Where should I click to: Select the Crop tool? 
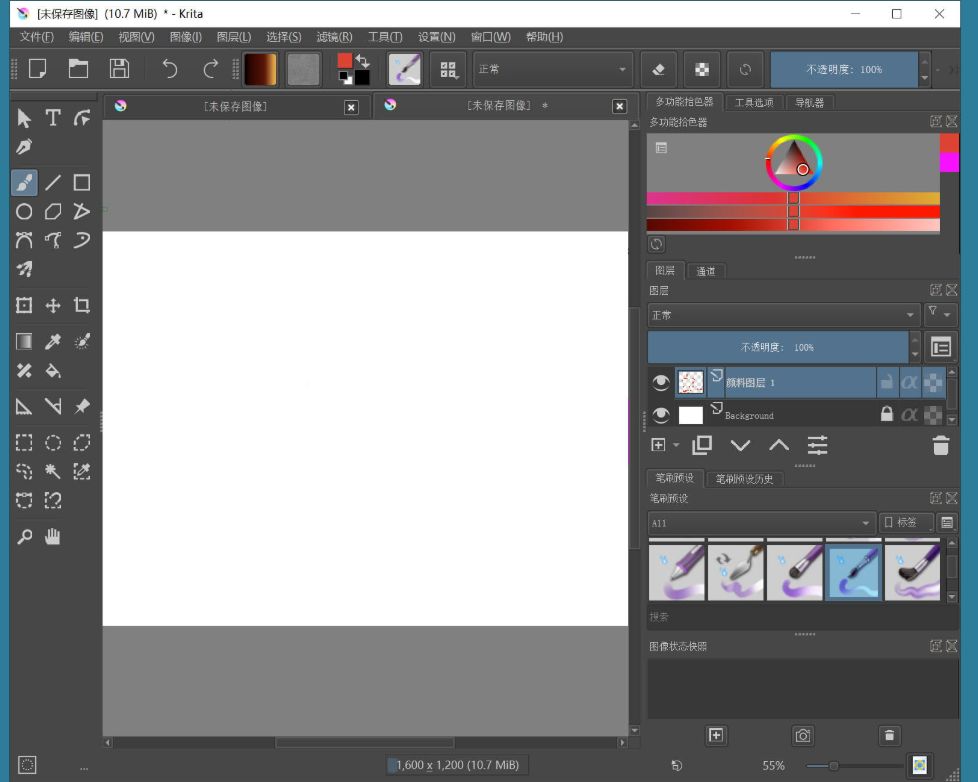point(81,305)
